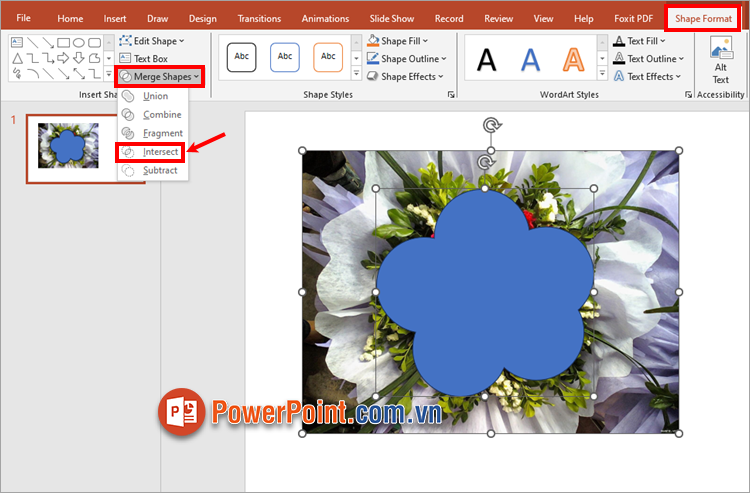Image resolution: width=750 pixels, height=493 pixels.
Task: Select the Right block arrow shape
Action: coord(63,58)
